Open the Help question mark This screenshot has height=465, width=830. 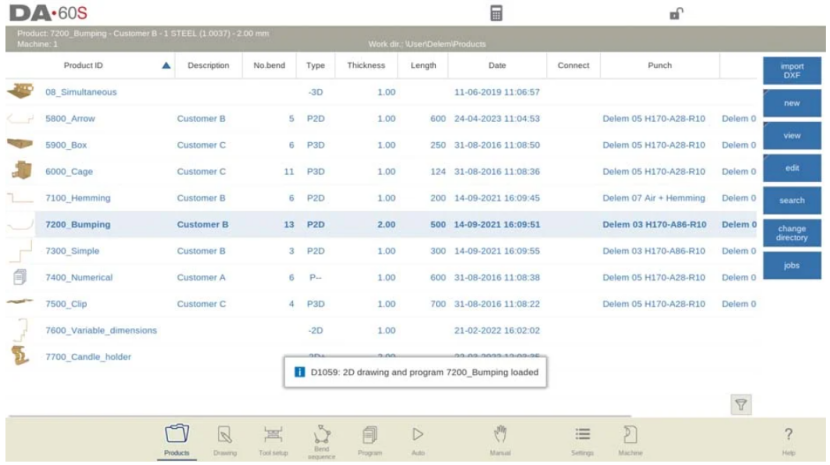click(788, 439)
